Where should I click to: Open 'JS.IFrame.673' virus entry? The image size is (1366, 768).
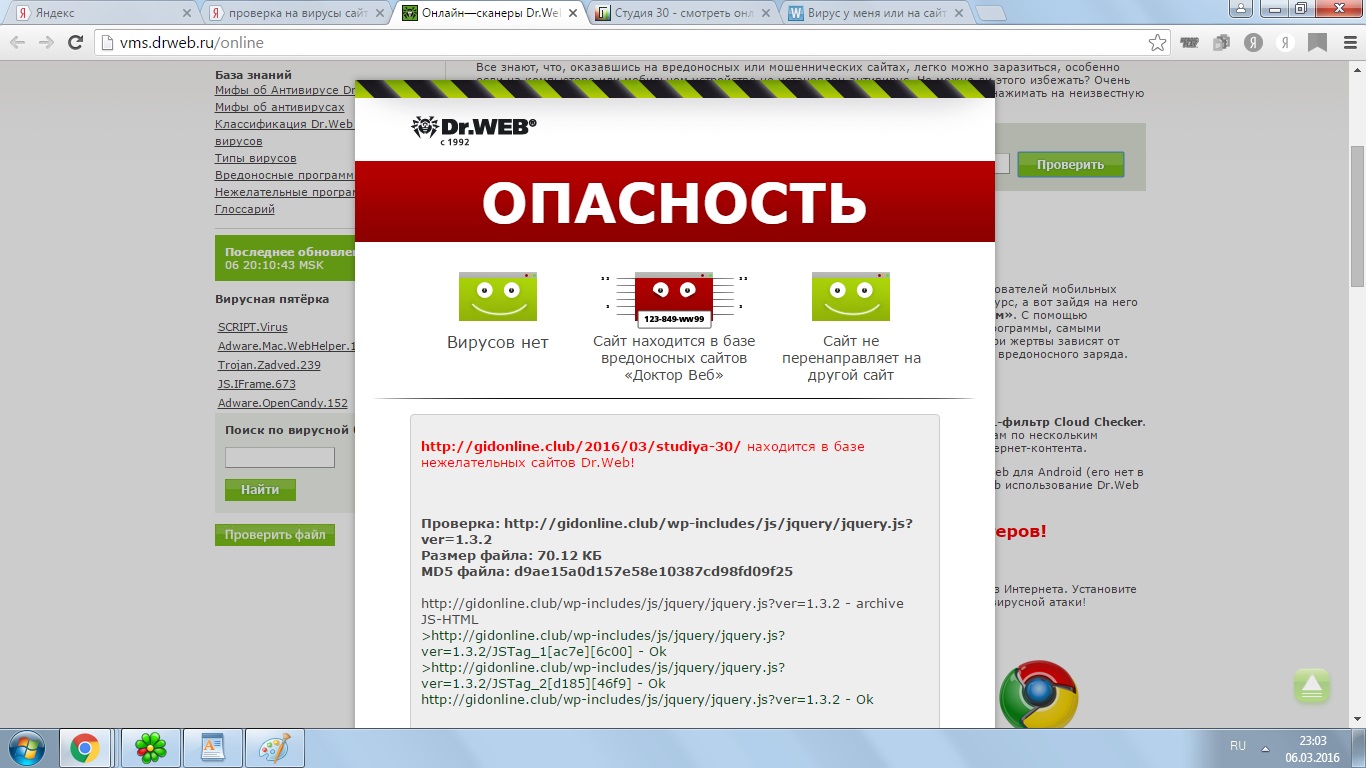[257, 384]
